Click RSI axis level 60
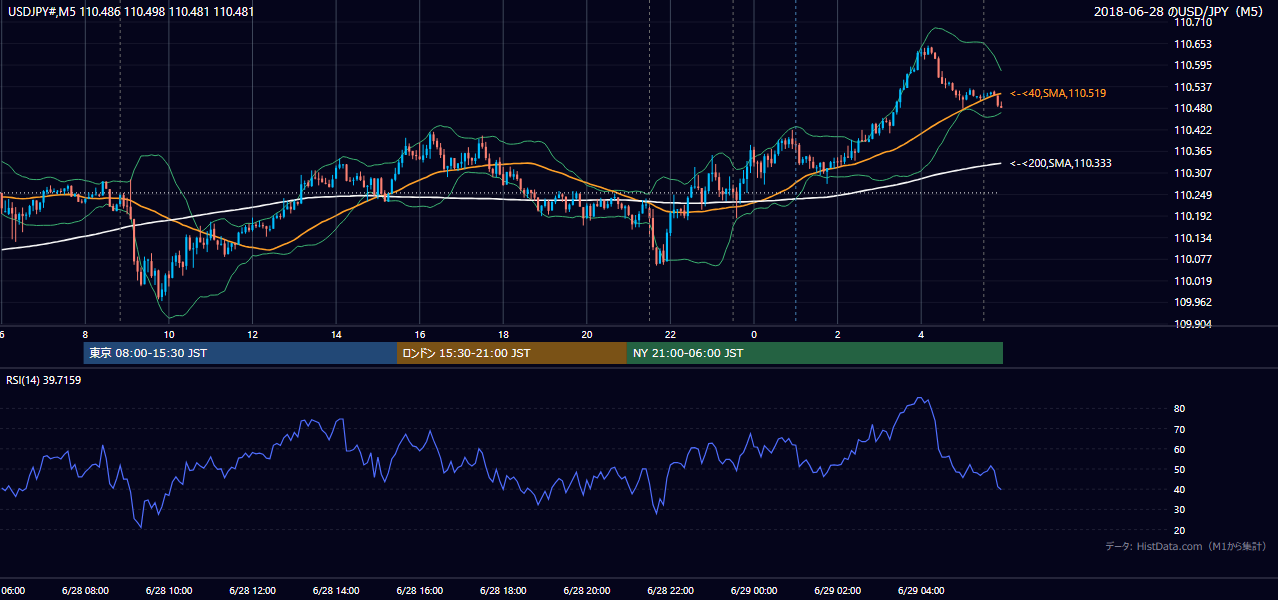Screen dimensions: 1278x600 (x=1179, y=449)
